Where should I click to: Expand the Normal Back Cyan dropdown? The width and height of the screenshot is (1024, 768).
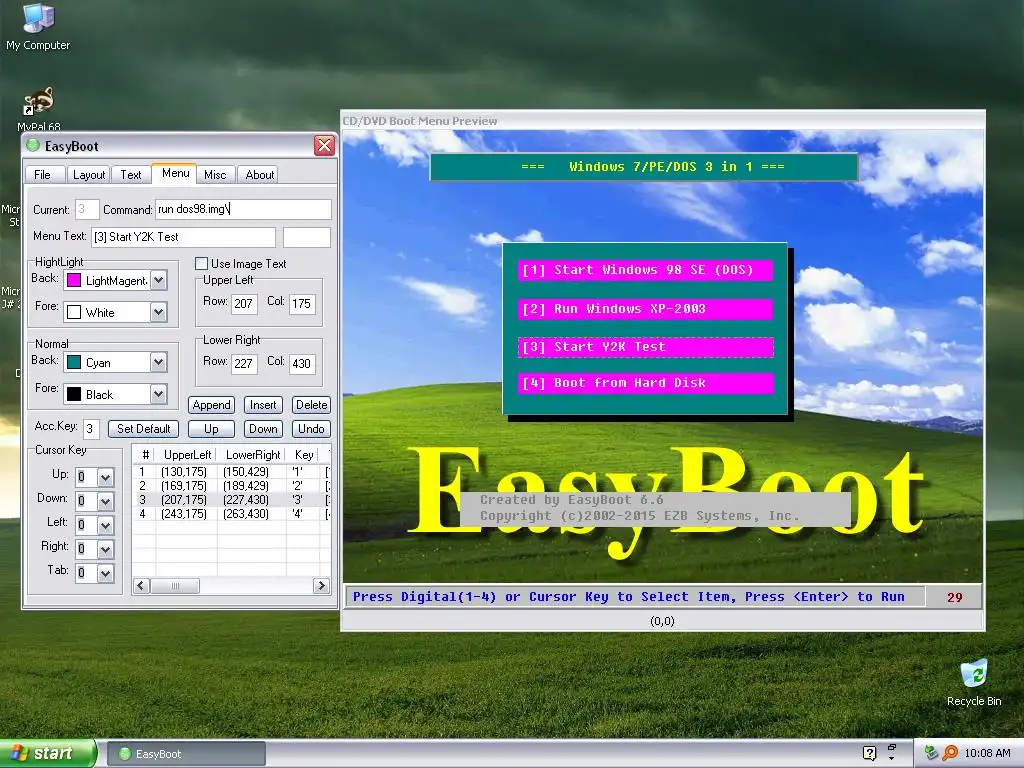click(159, 362)
